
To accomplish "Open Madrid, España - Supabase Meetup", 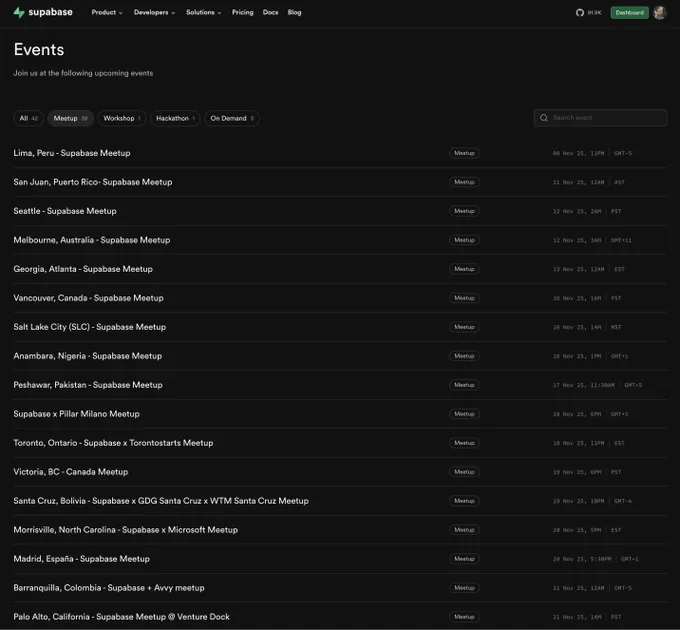I will 82,559.
